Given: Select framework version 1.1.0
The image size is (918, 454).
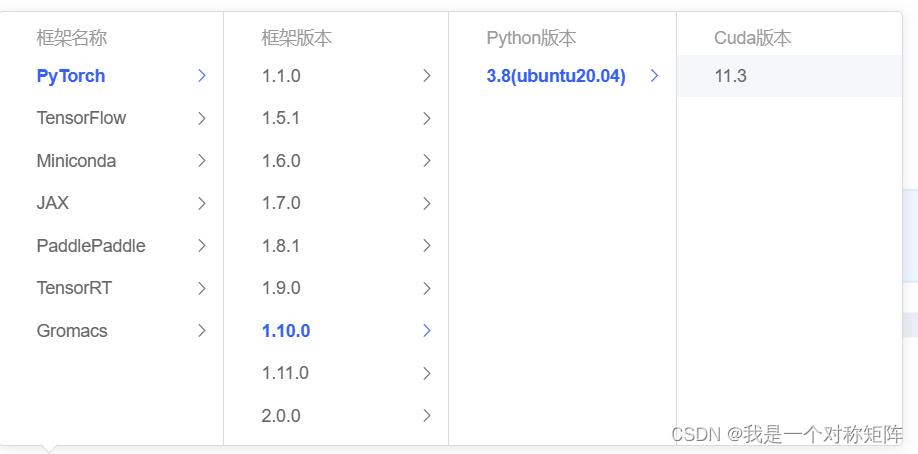Looking at the screenshot, I should pyautogui.click(x=281, y=76).
